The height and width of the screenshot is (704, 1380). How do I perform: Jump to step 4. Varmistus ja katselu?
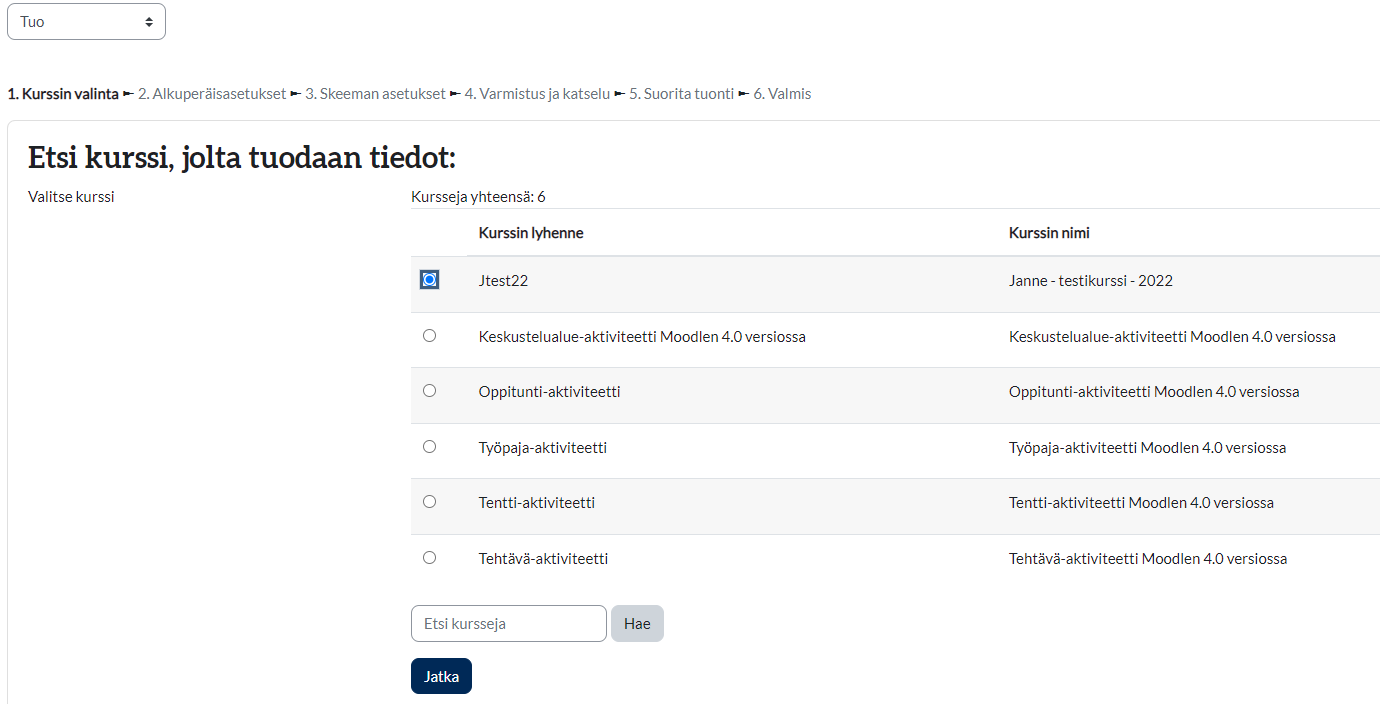pyautogui.click(x=537, y=94)
